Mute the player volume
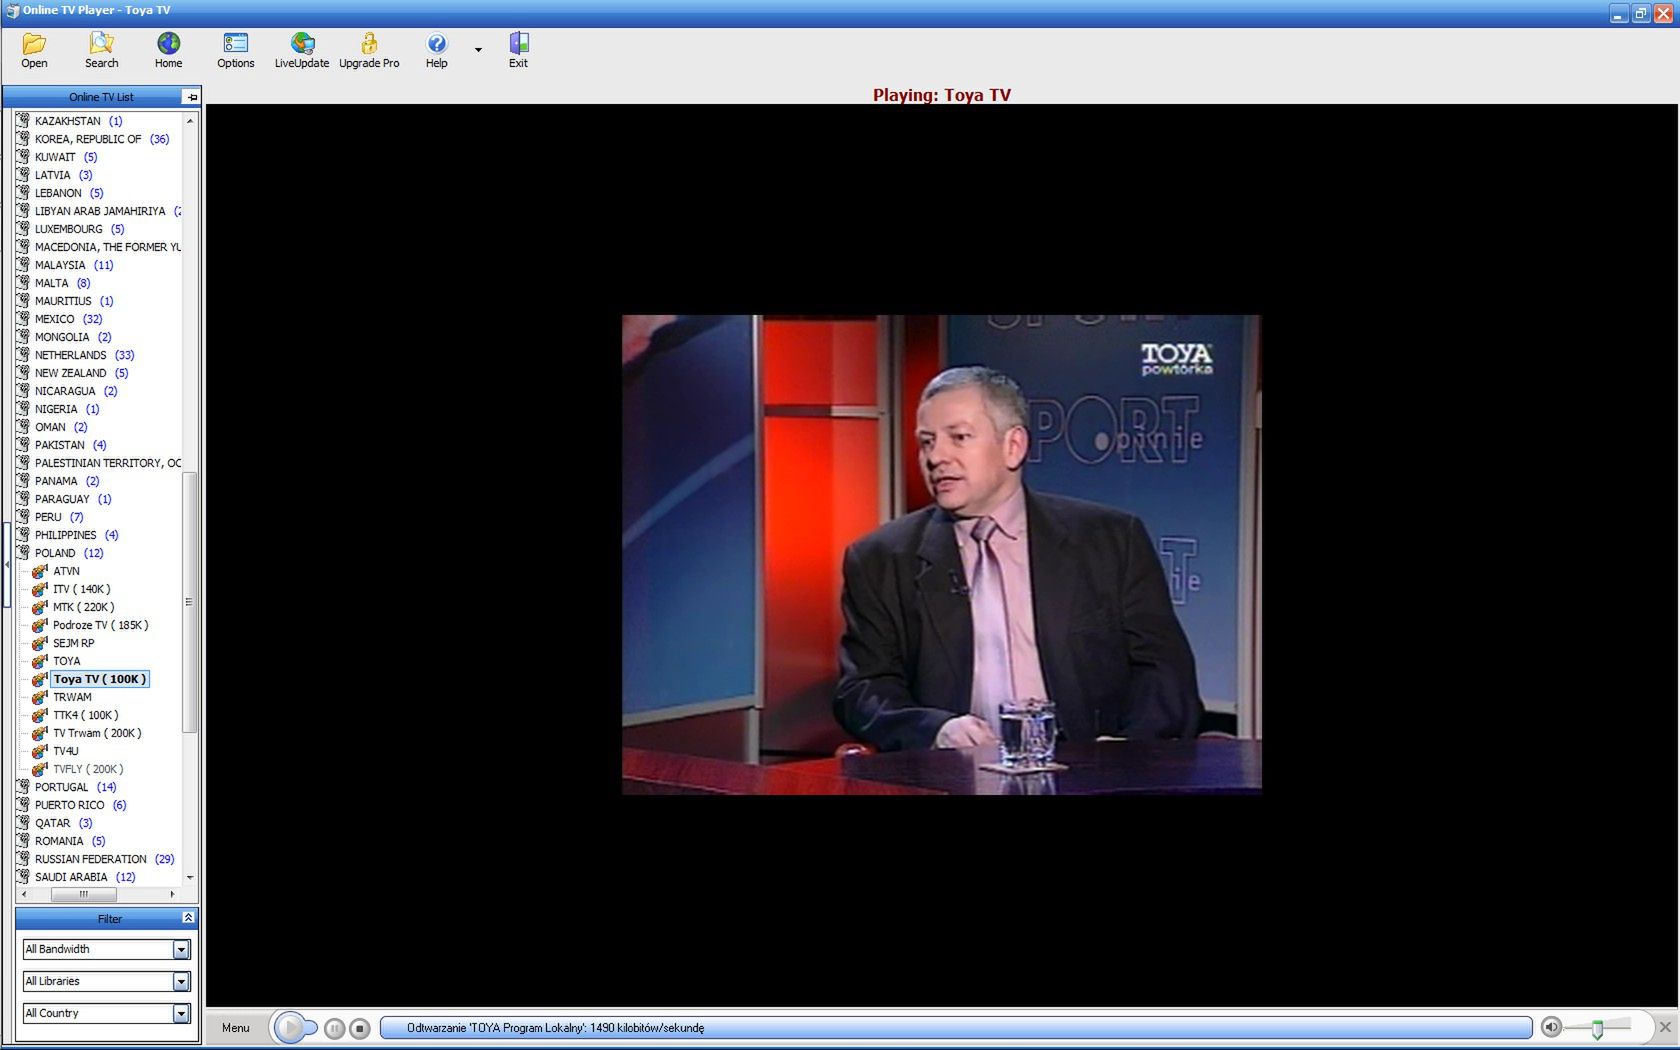The width and height of the screenshot is (1680, 1050). tap(1551, 1027)
